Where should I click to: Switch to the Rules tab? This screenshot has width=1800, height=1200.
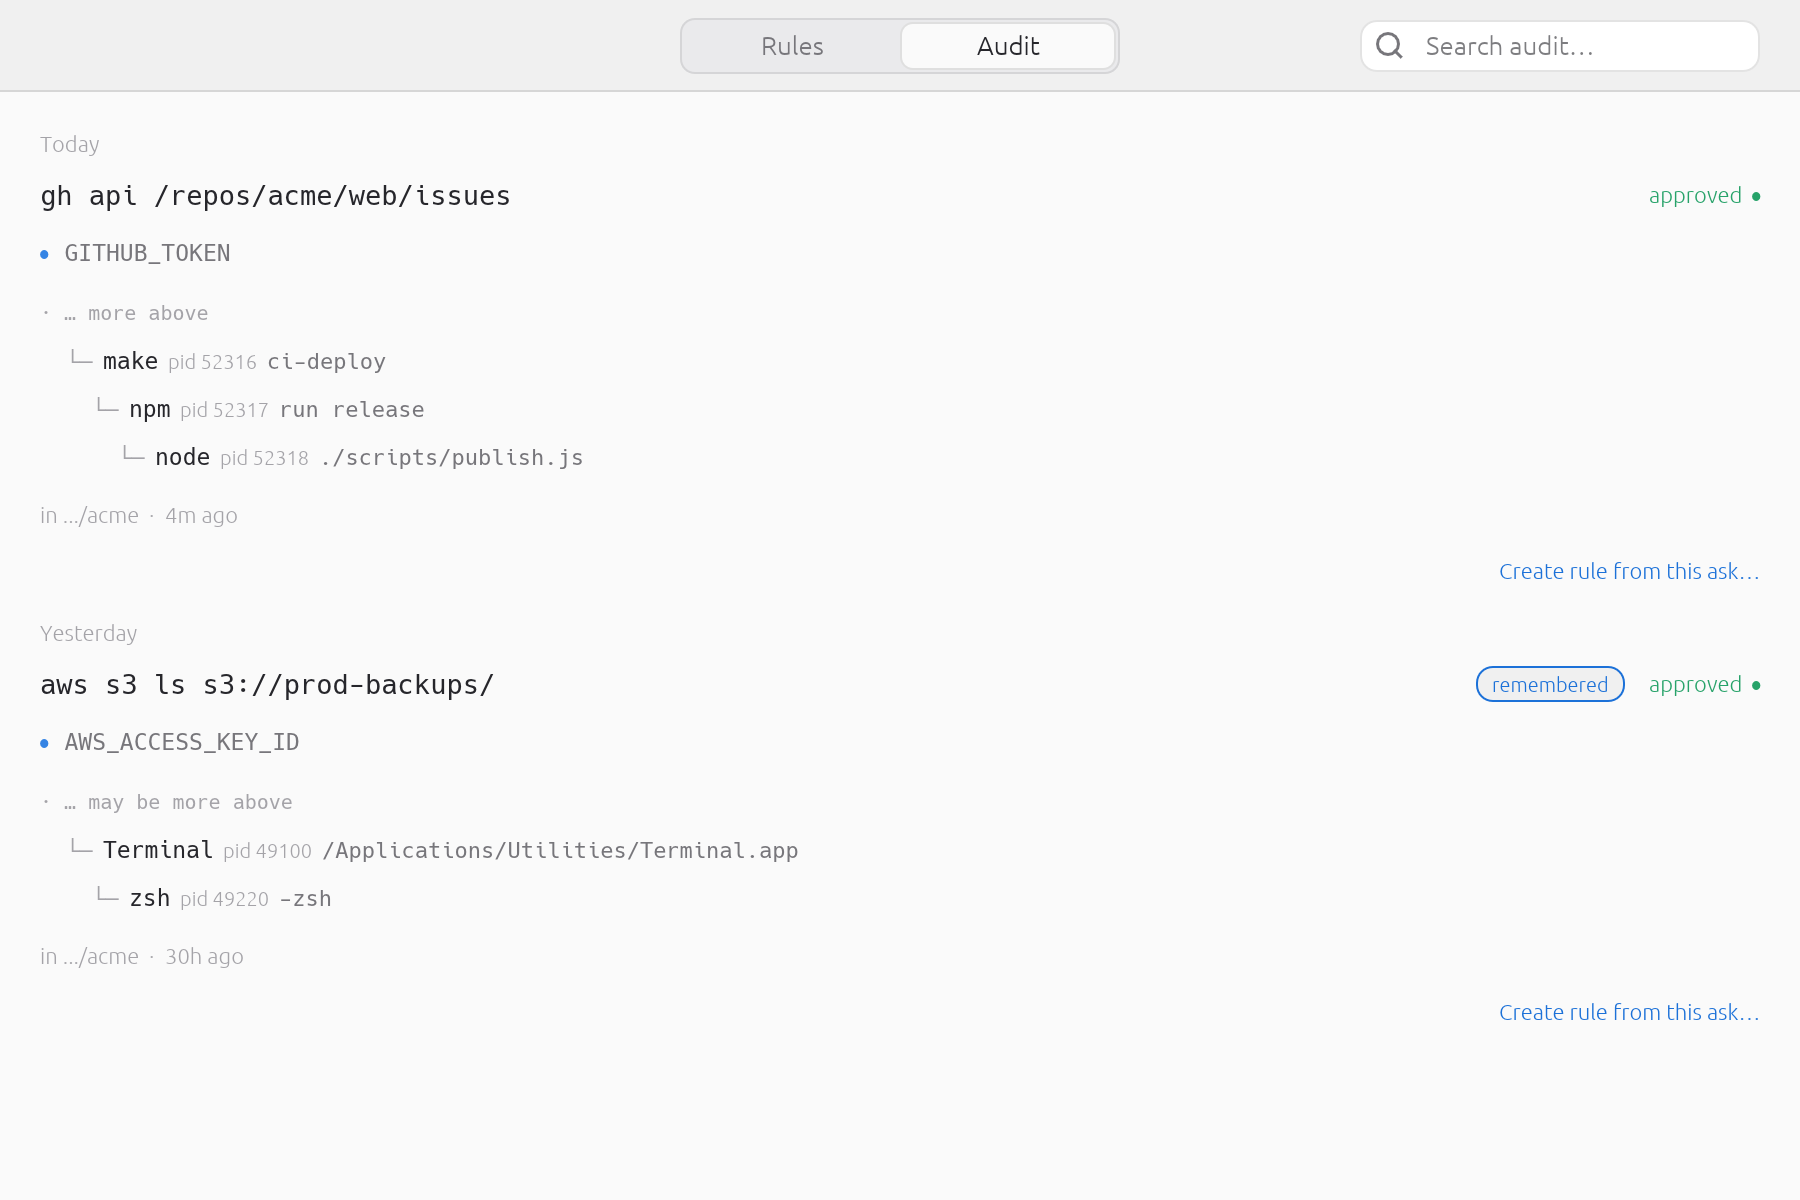(792, 46)
